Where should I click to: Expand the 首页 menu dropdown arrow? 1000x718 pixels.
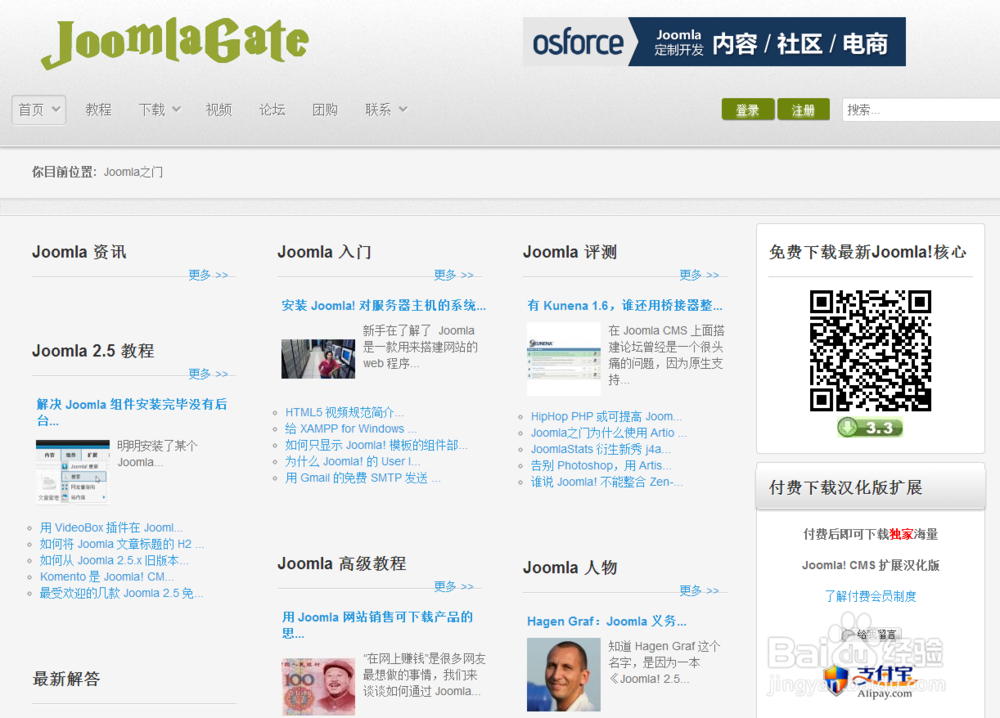[56, 108]
